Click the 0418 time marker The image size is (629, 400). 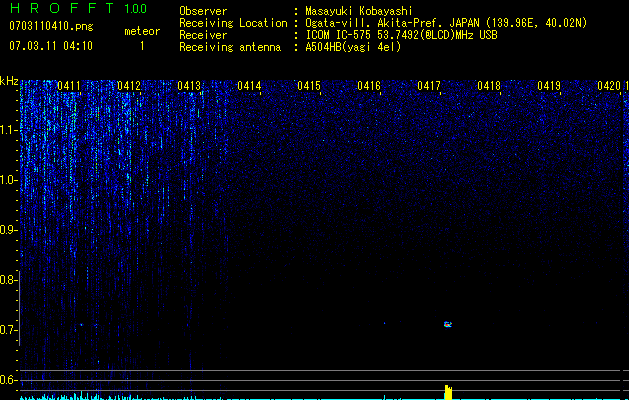pos(489,86)
